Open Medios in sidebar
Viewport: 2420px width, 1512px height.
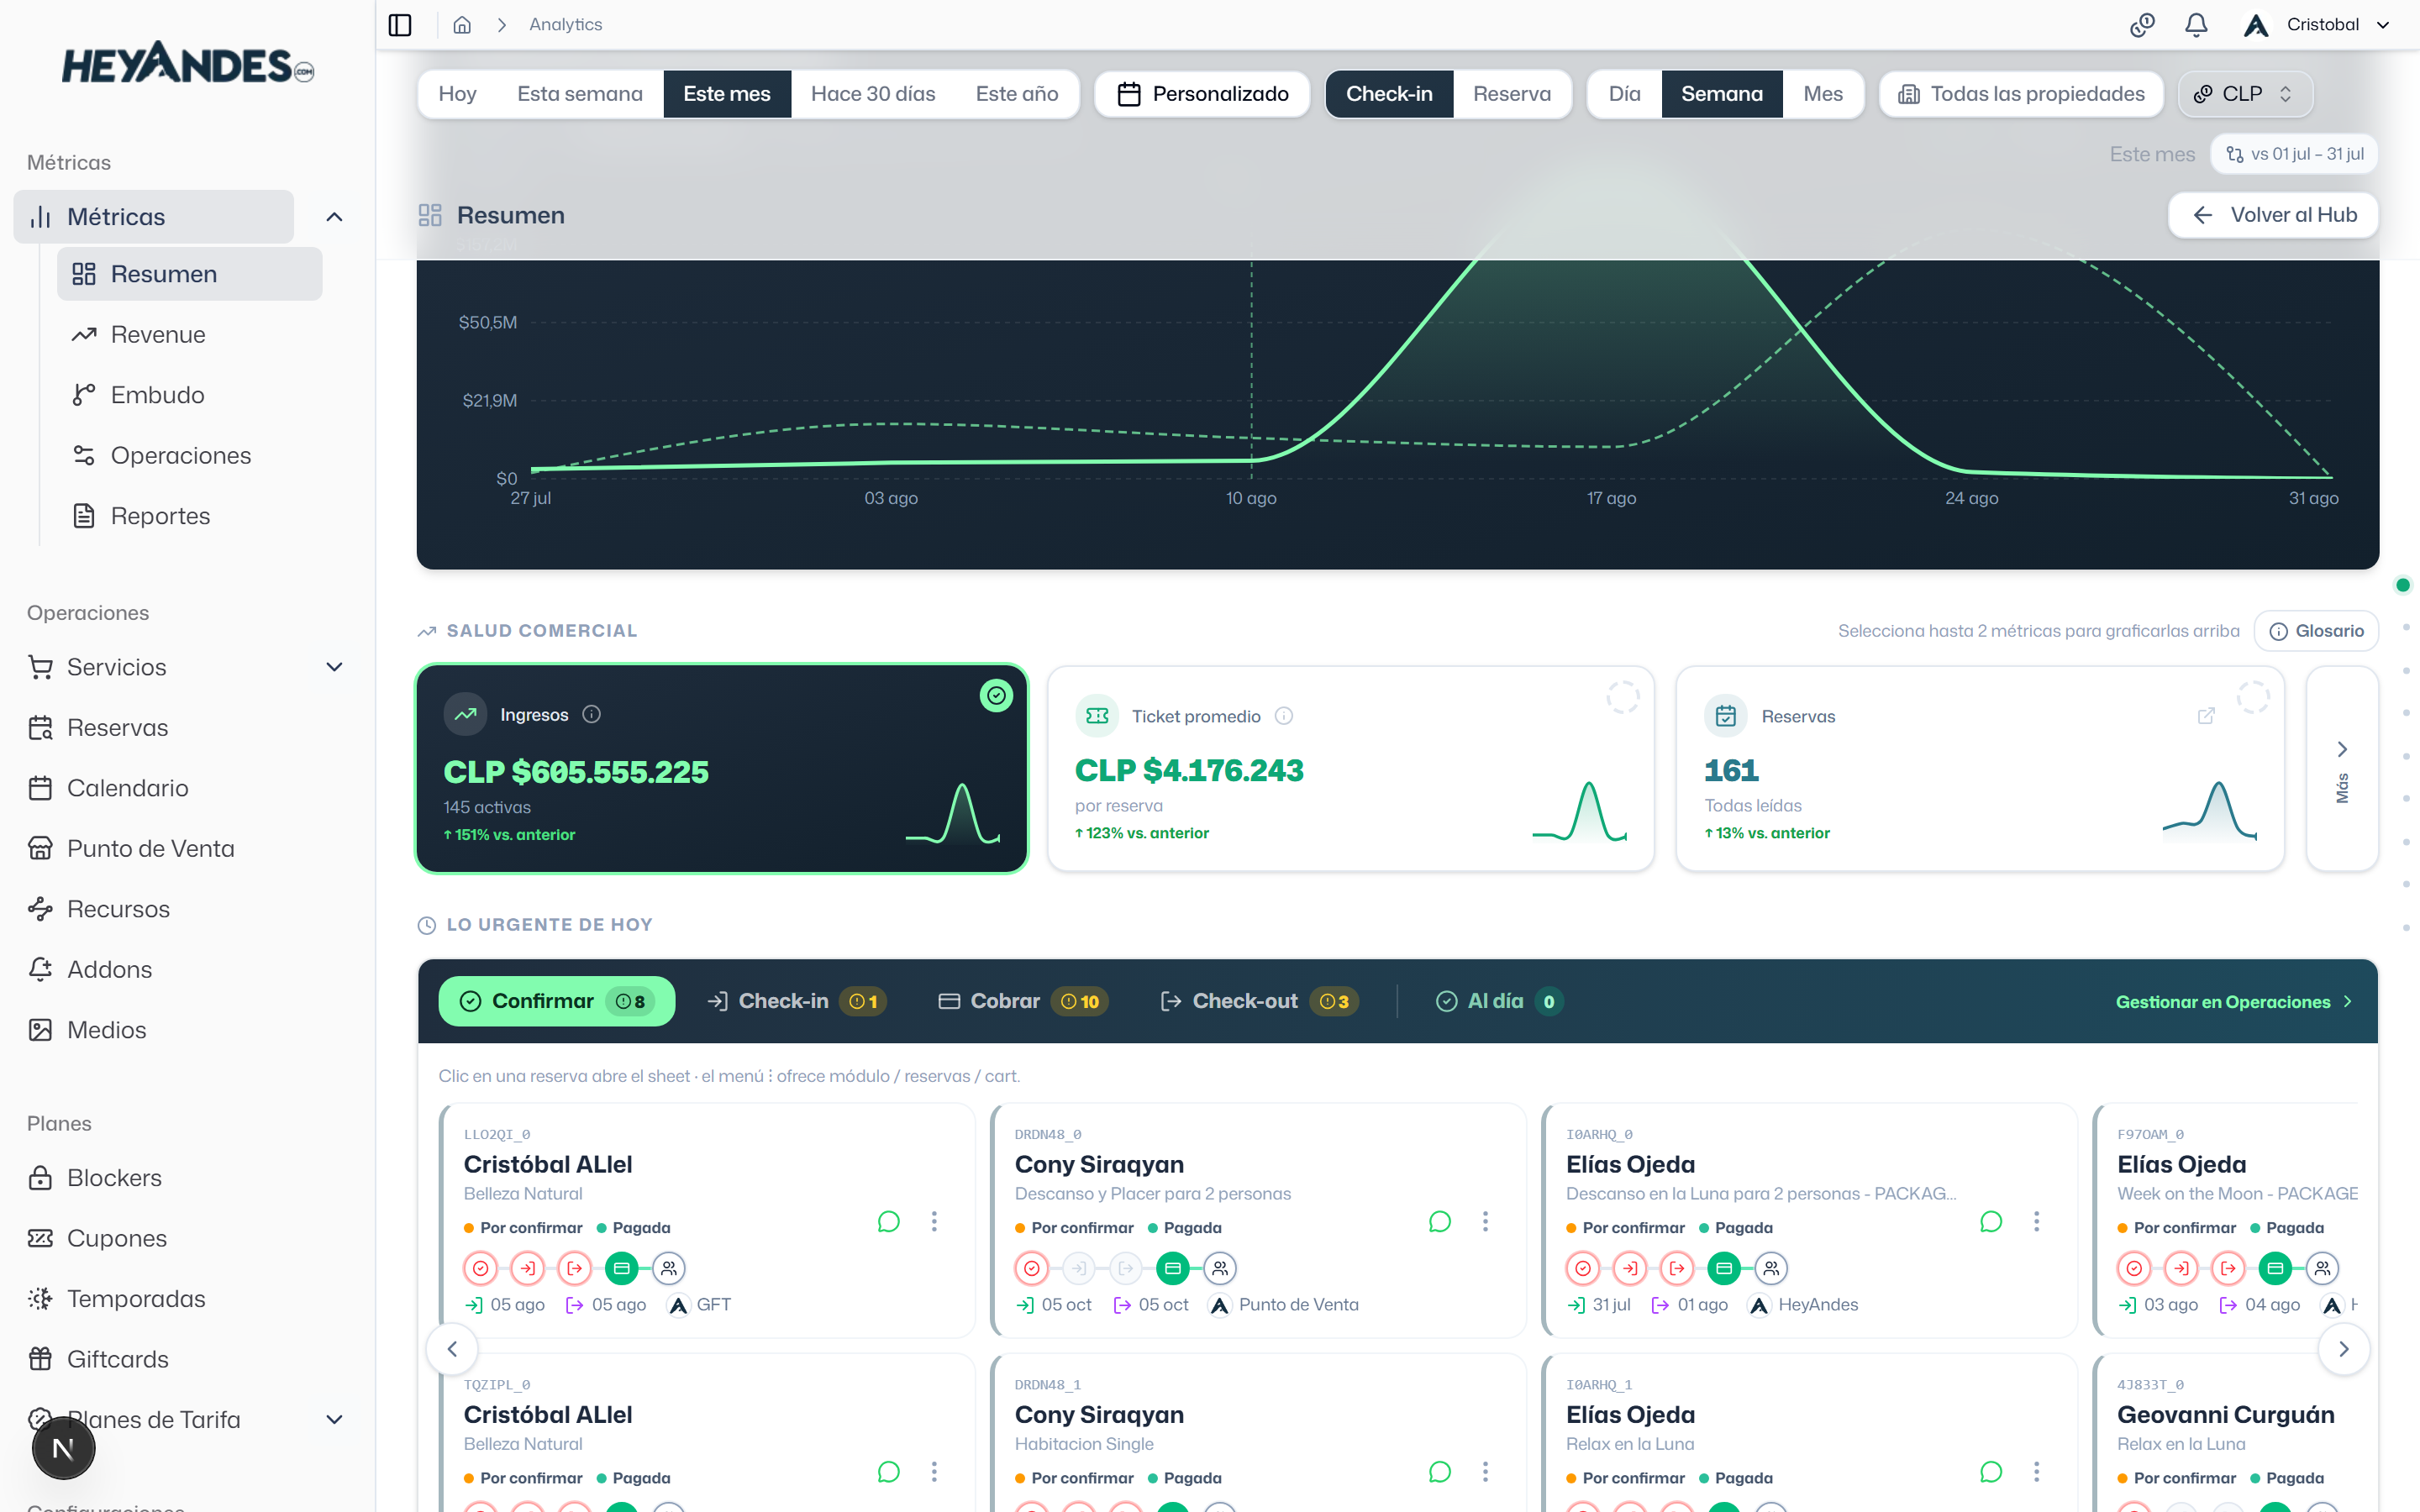pyautogui.click(x=106, y=1029)
